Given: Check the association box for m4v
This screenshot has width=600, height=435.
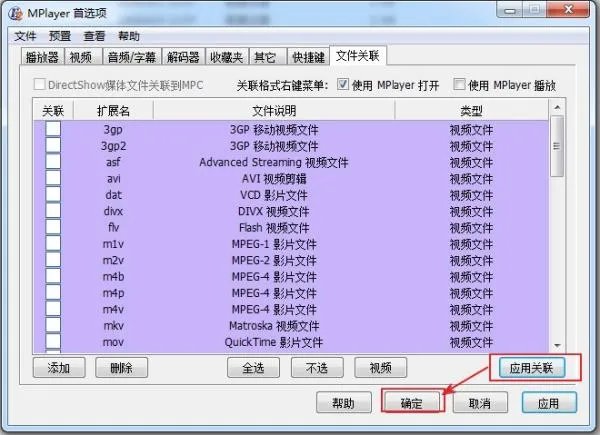Looking at the screenshot, I should coord(53,309).
